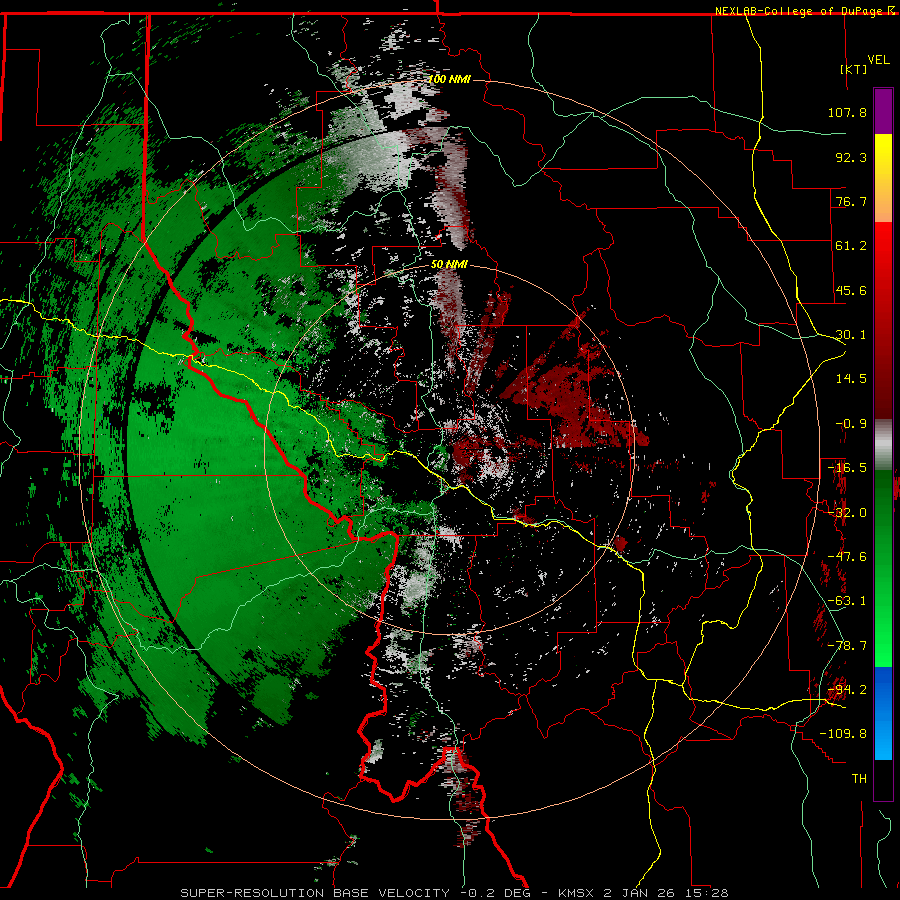Click the 92.3 value on velocity scale
The image size is (900, 900).
pos(851,157)
